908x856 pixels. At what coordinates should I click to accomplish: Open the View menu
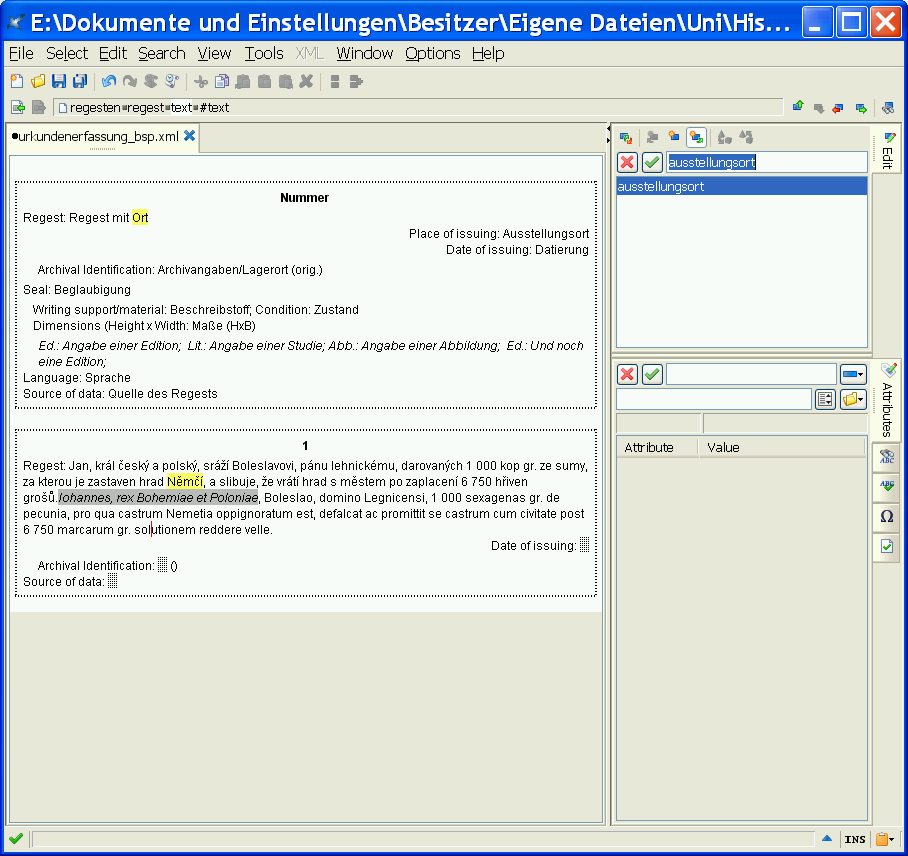click(x=214, y=53)
